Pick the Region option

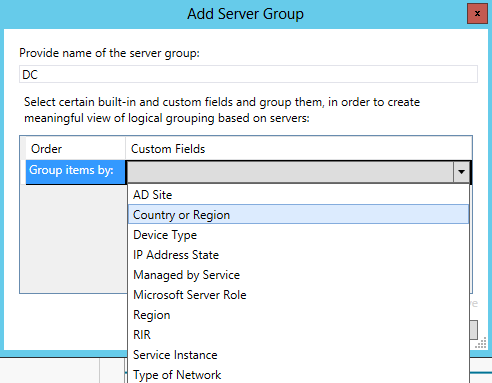click(298, 315)
